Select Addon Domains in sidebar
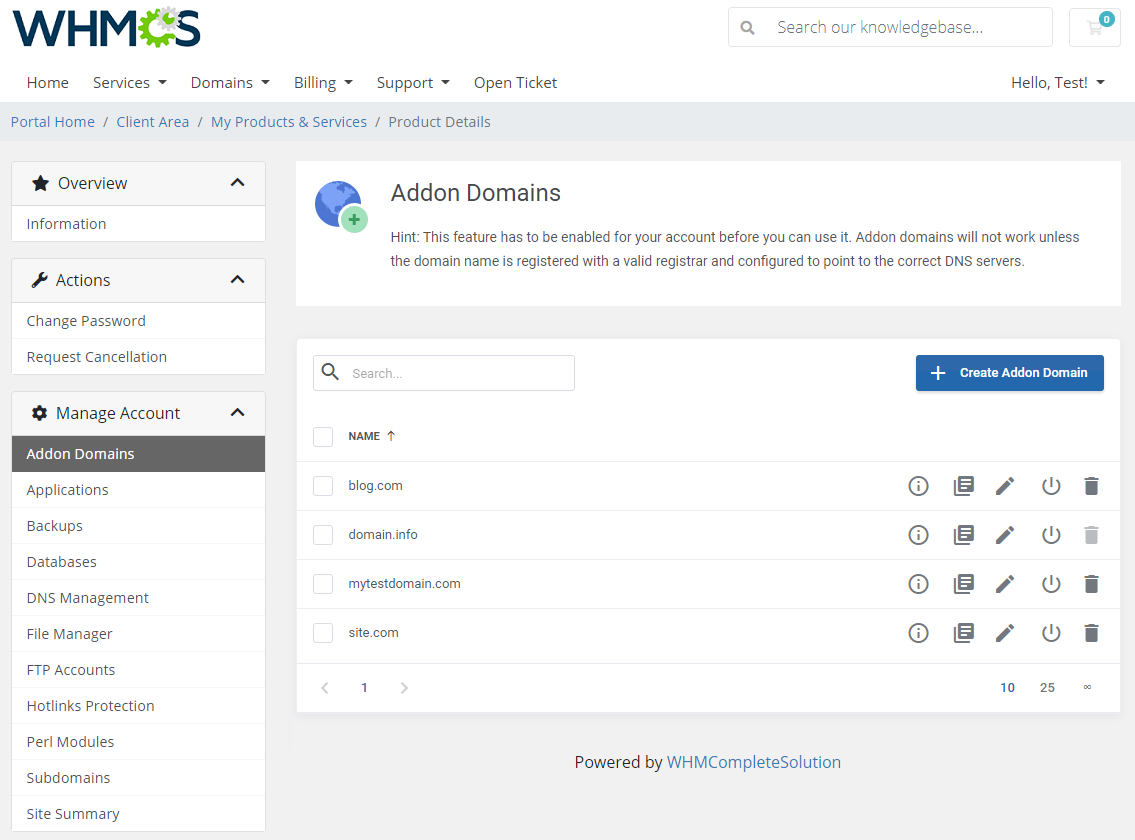1135x840 pixels. click(x=138, y=454)
